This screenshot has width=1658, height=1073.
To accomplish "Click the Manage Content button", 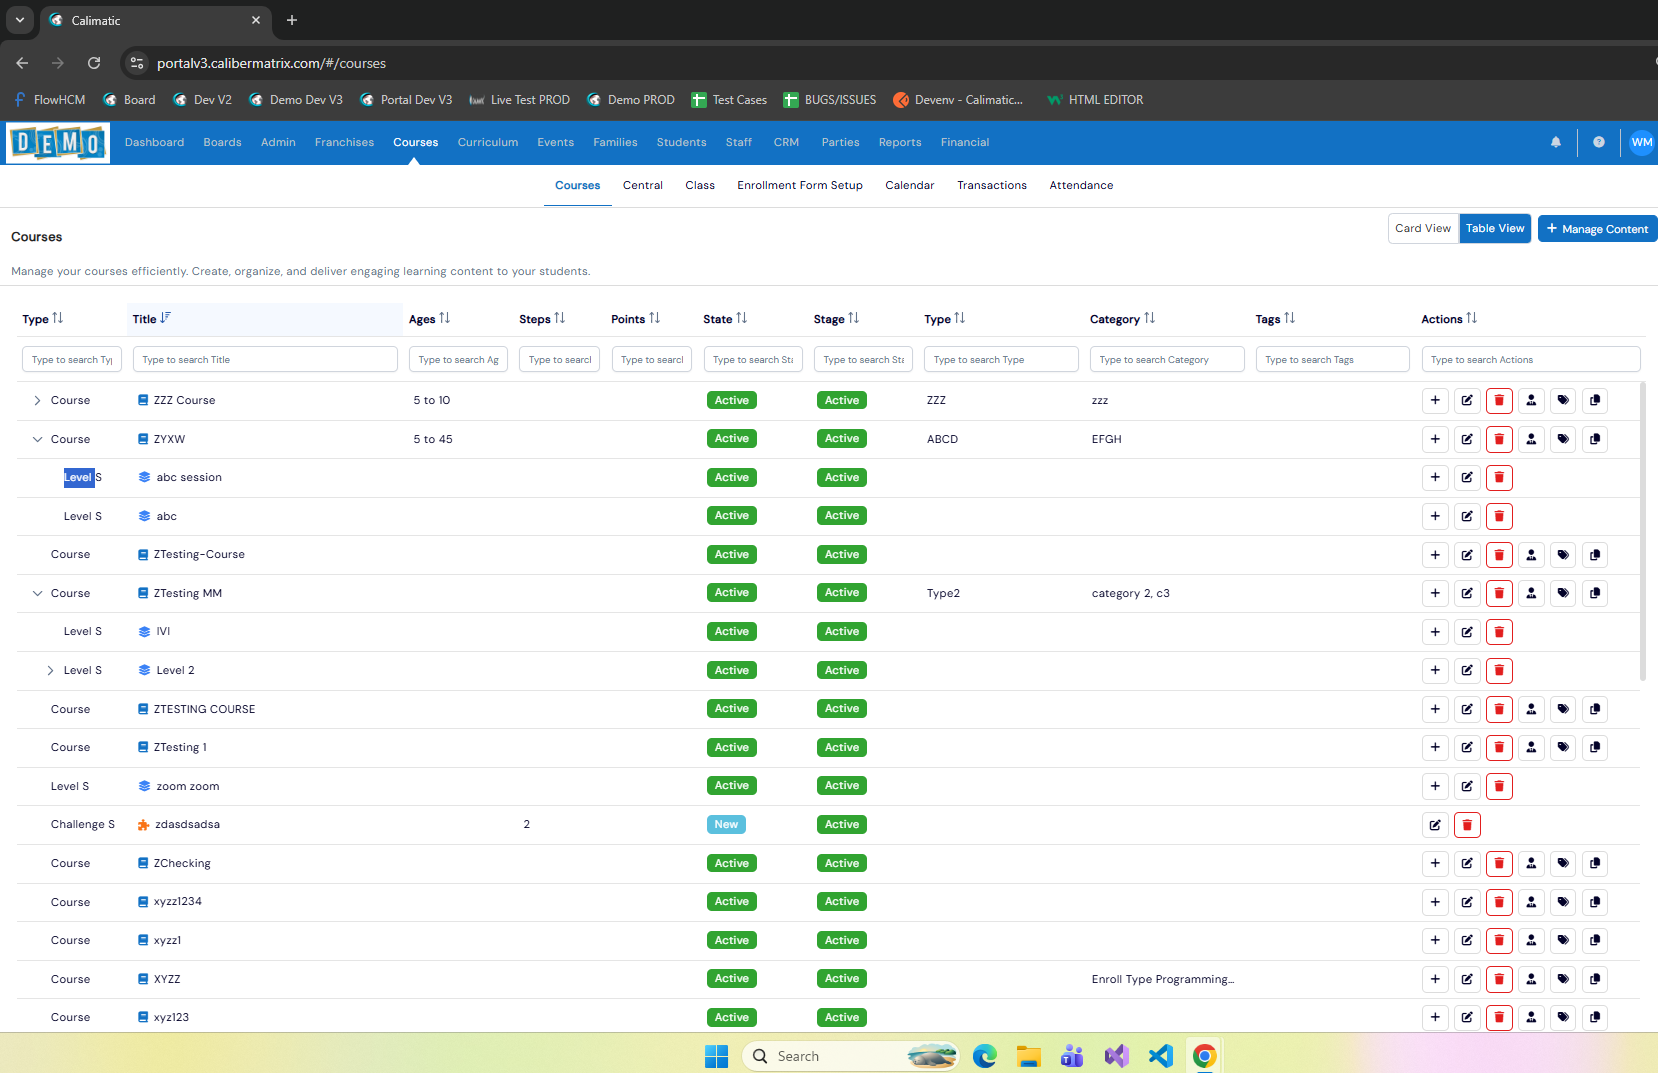I will [1596, 229].
